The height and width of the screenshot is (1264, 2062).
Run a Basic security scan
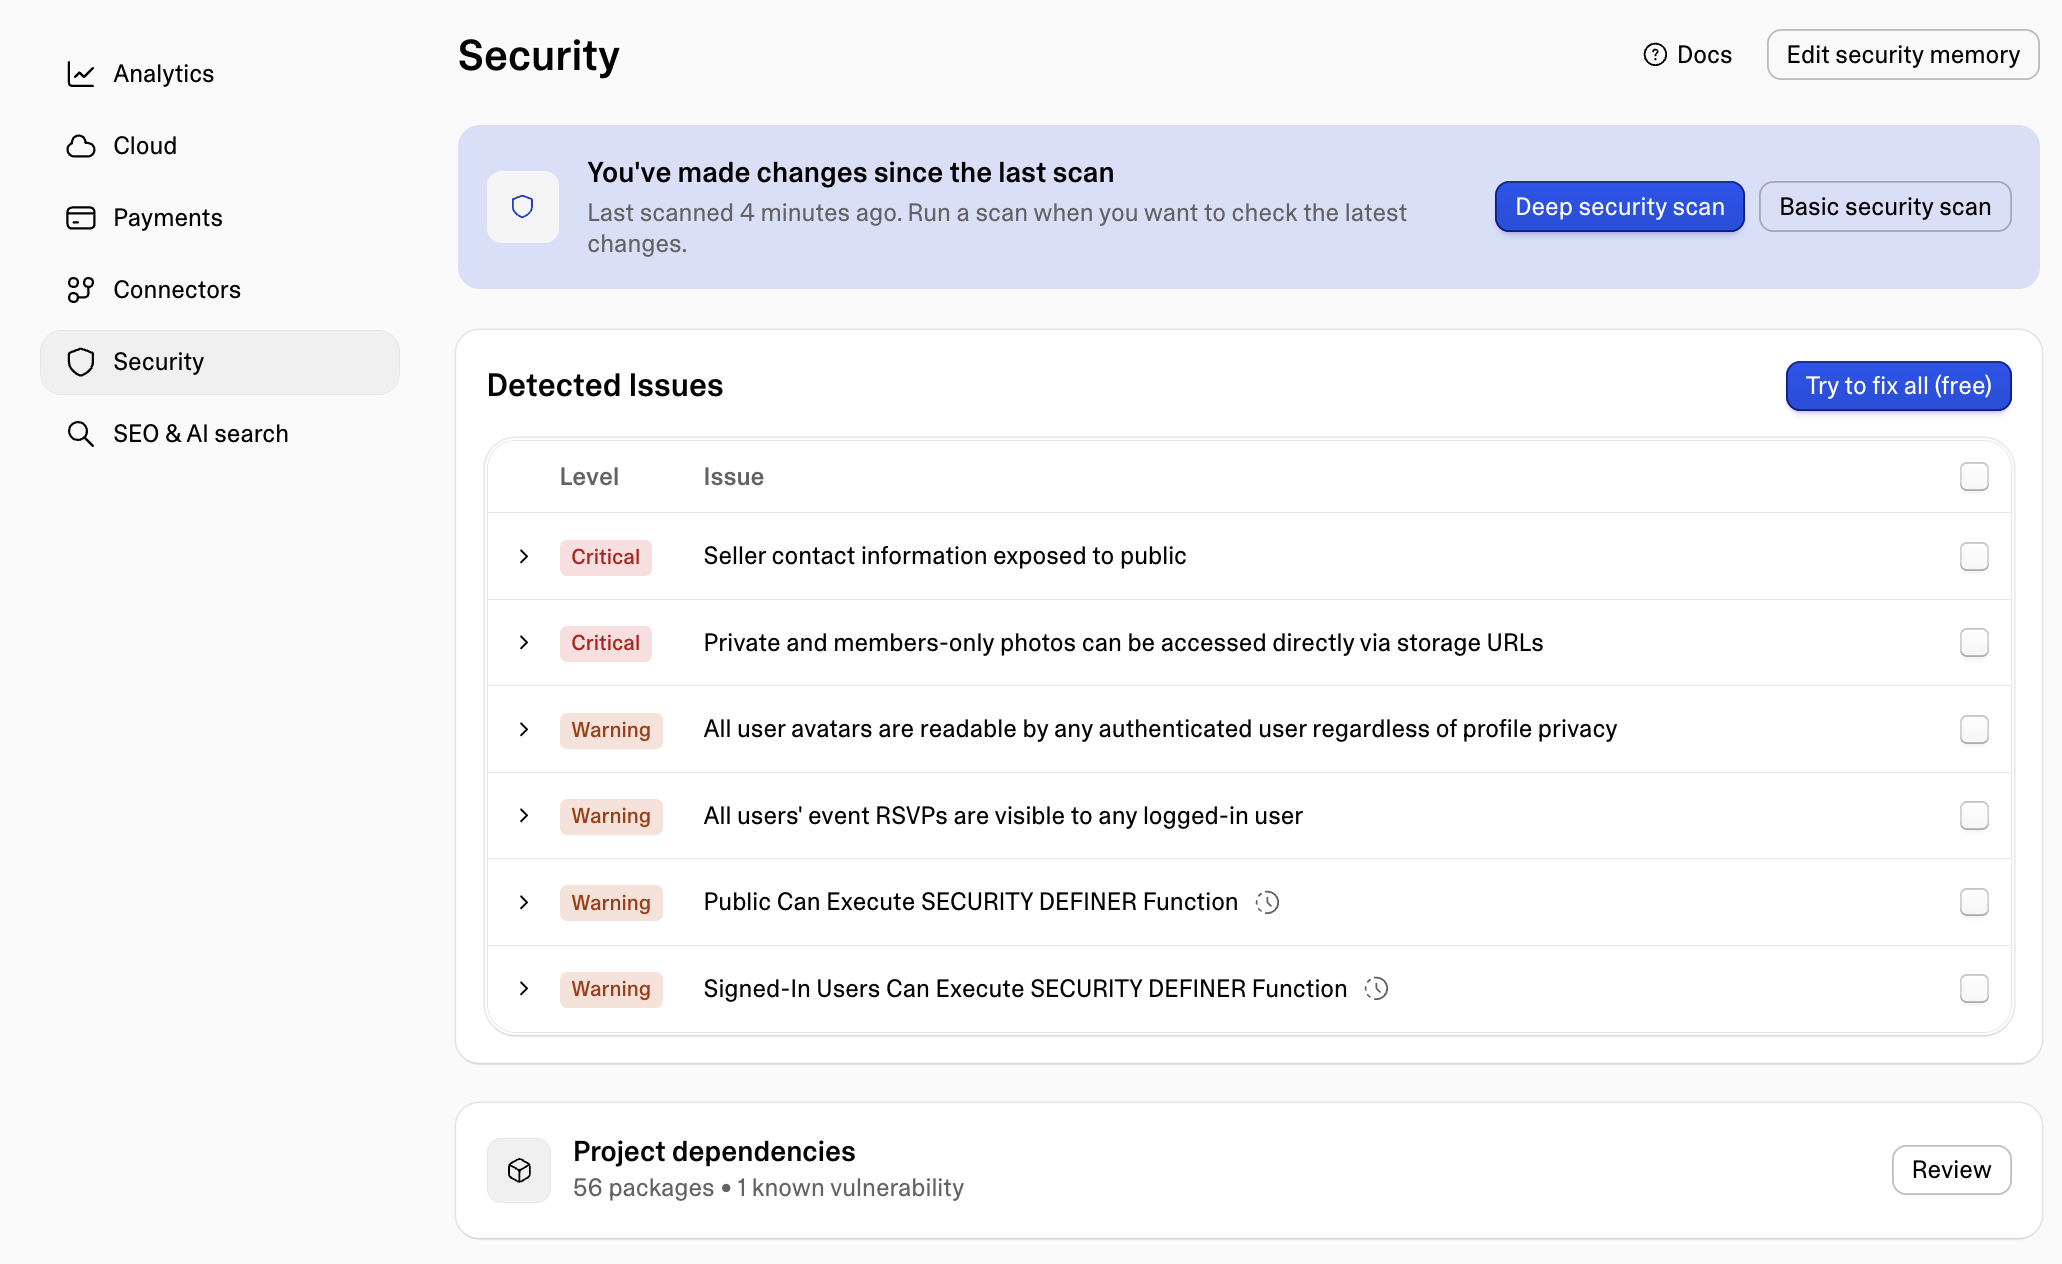pyautogui.click(x=1885, y=207)
